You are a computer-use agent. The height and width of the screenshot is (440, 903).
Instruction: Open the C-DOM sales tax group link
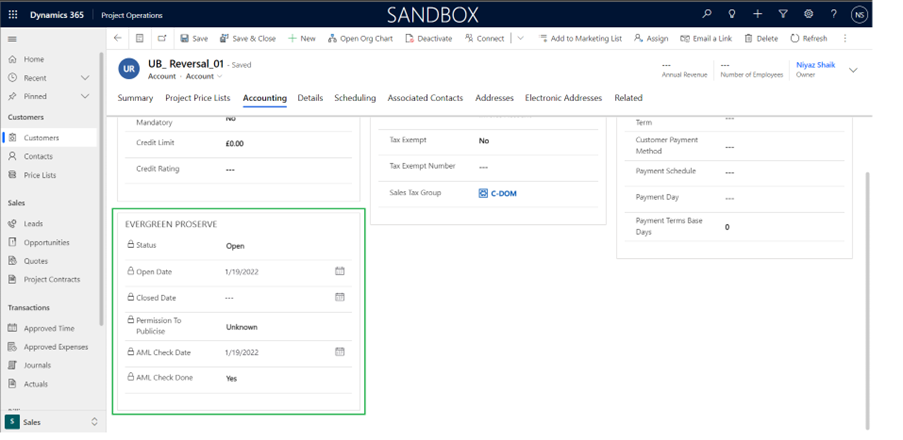[x=498, y=194]
